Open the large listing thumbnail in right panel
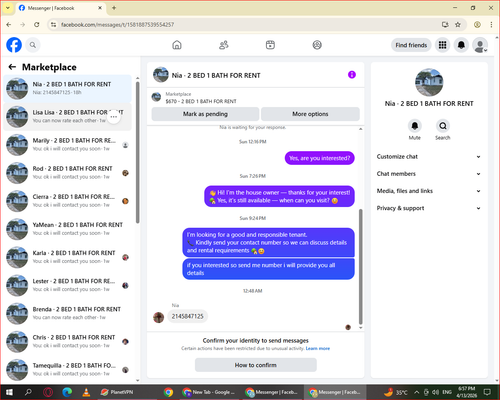 [x=429, y=82]
